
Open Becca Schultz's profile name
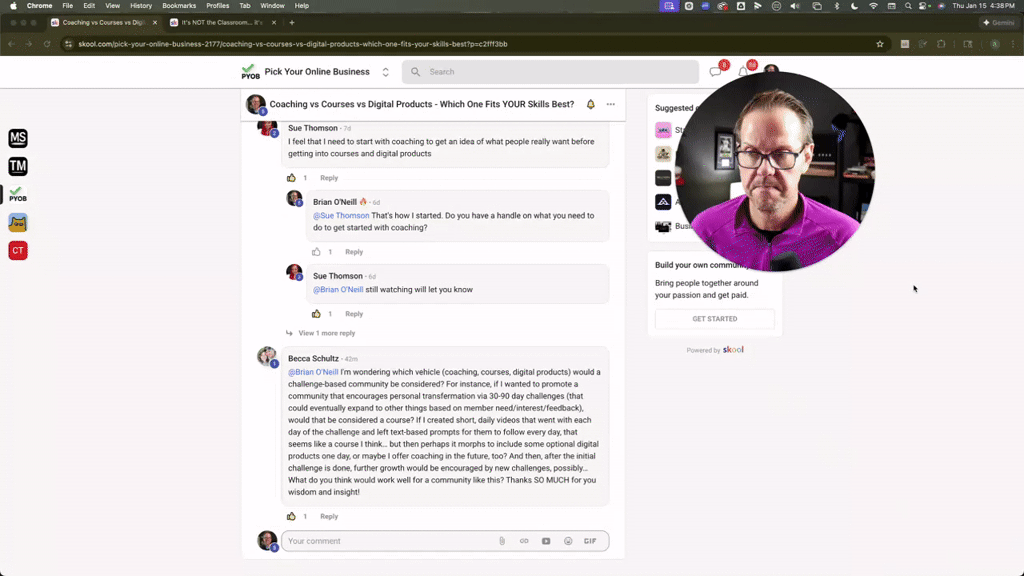click(313, 359)
